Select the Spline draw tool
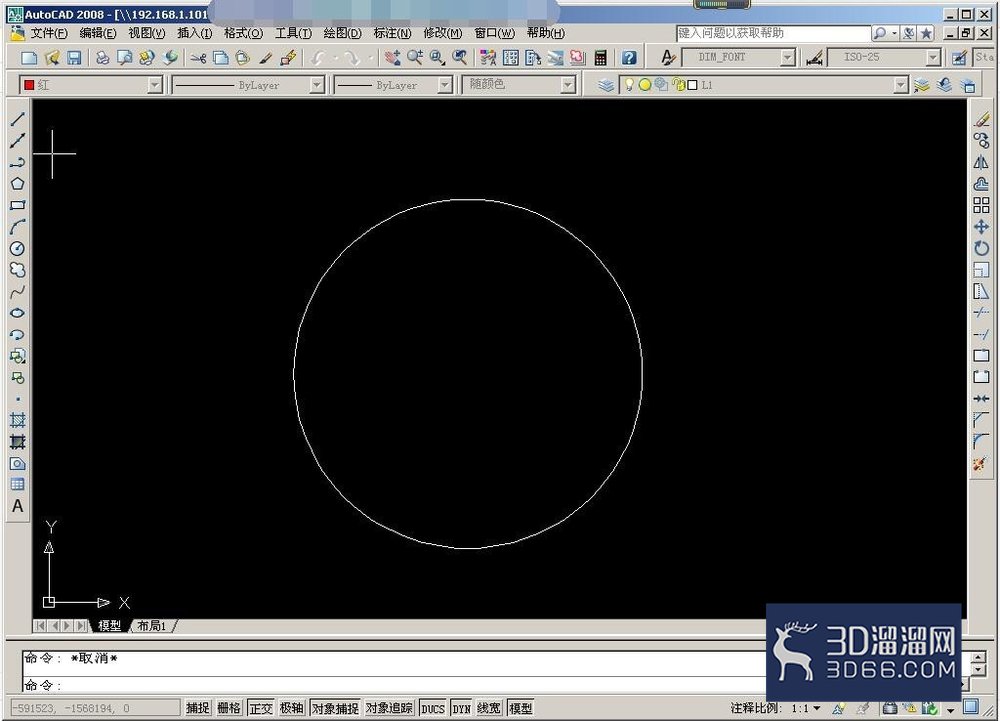The height and width of the screenshot is (721, 1000). pos(17,291)
